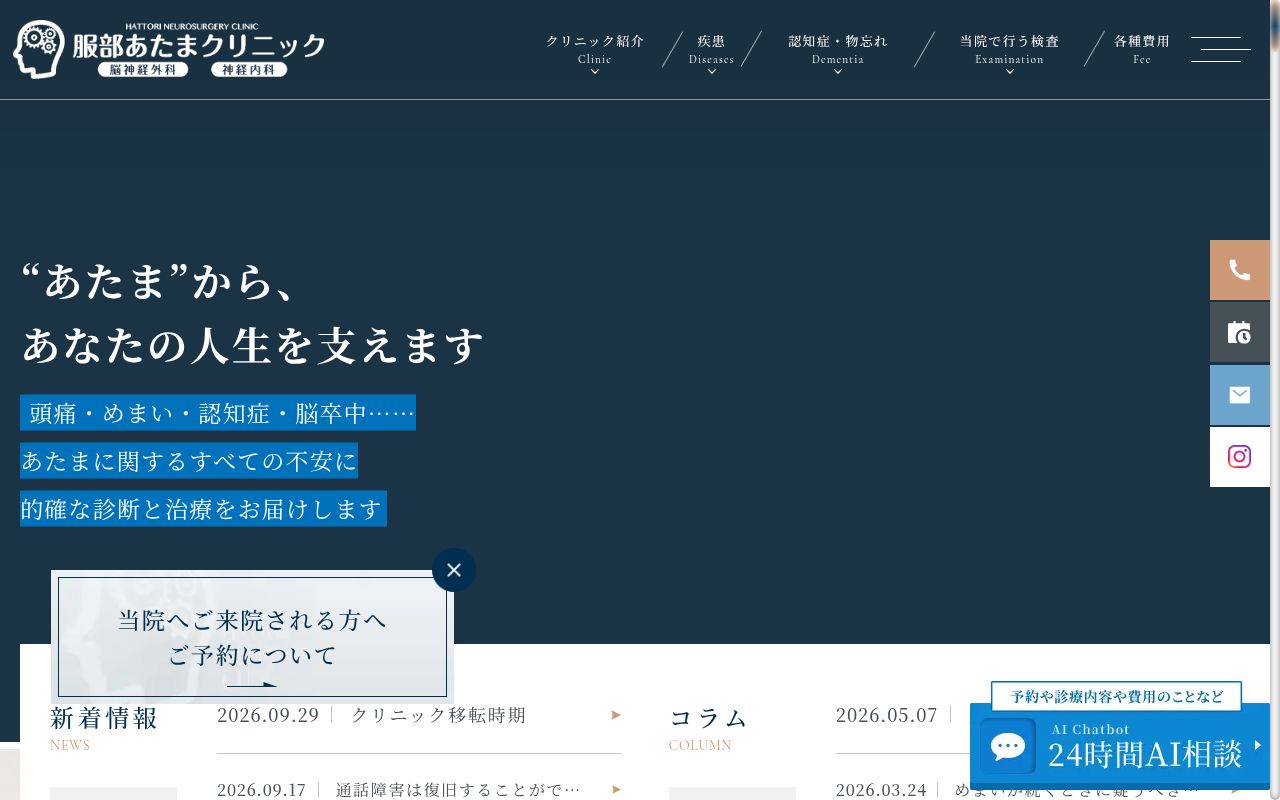This screenshot has width=1280, height=800.
Task: Open the Instagram side button
Action: point(1240,457)
